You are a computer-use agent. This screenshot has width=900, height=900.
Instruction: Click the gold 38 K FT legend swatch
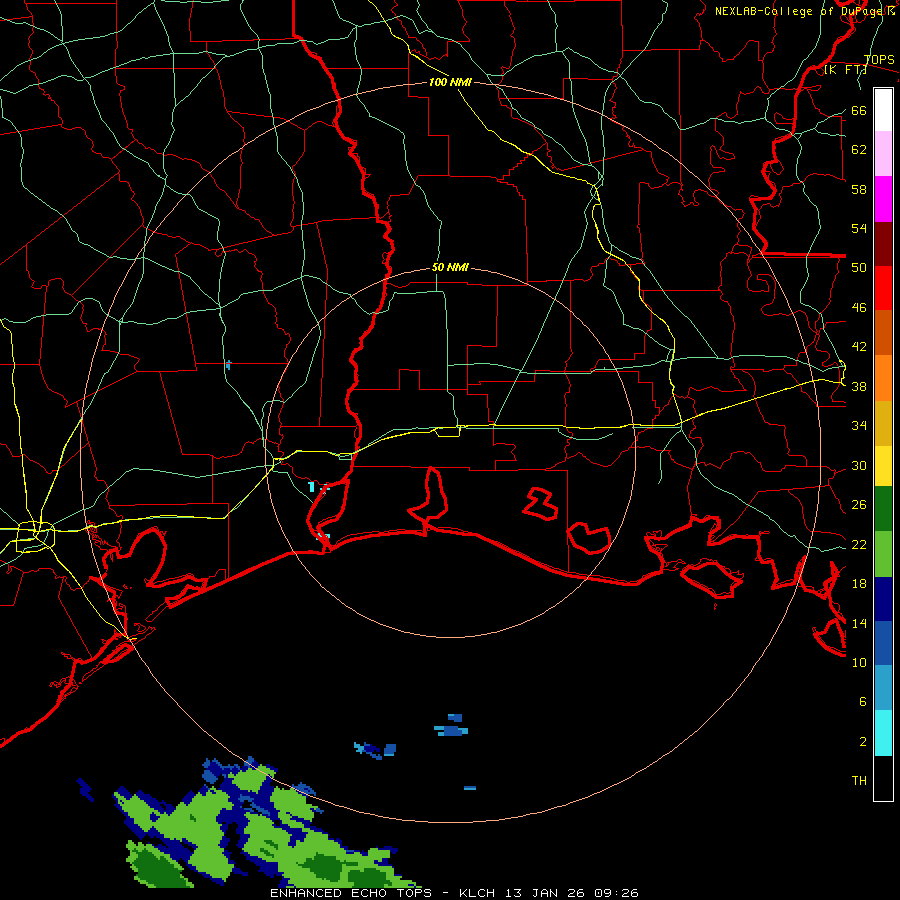click(883, 423)
